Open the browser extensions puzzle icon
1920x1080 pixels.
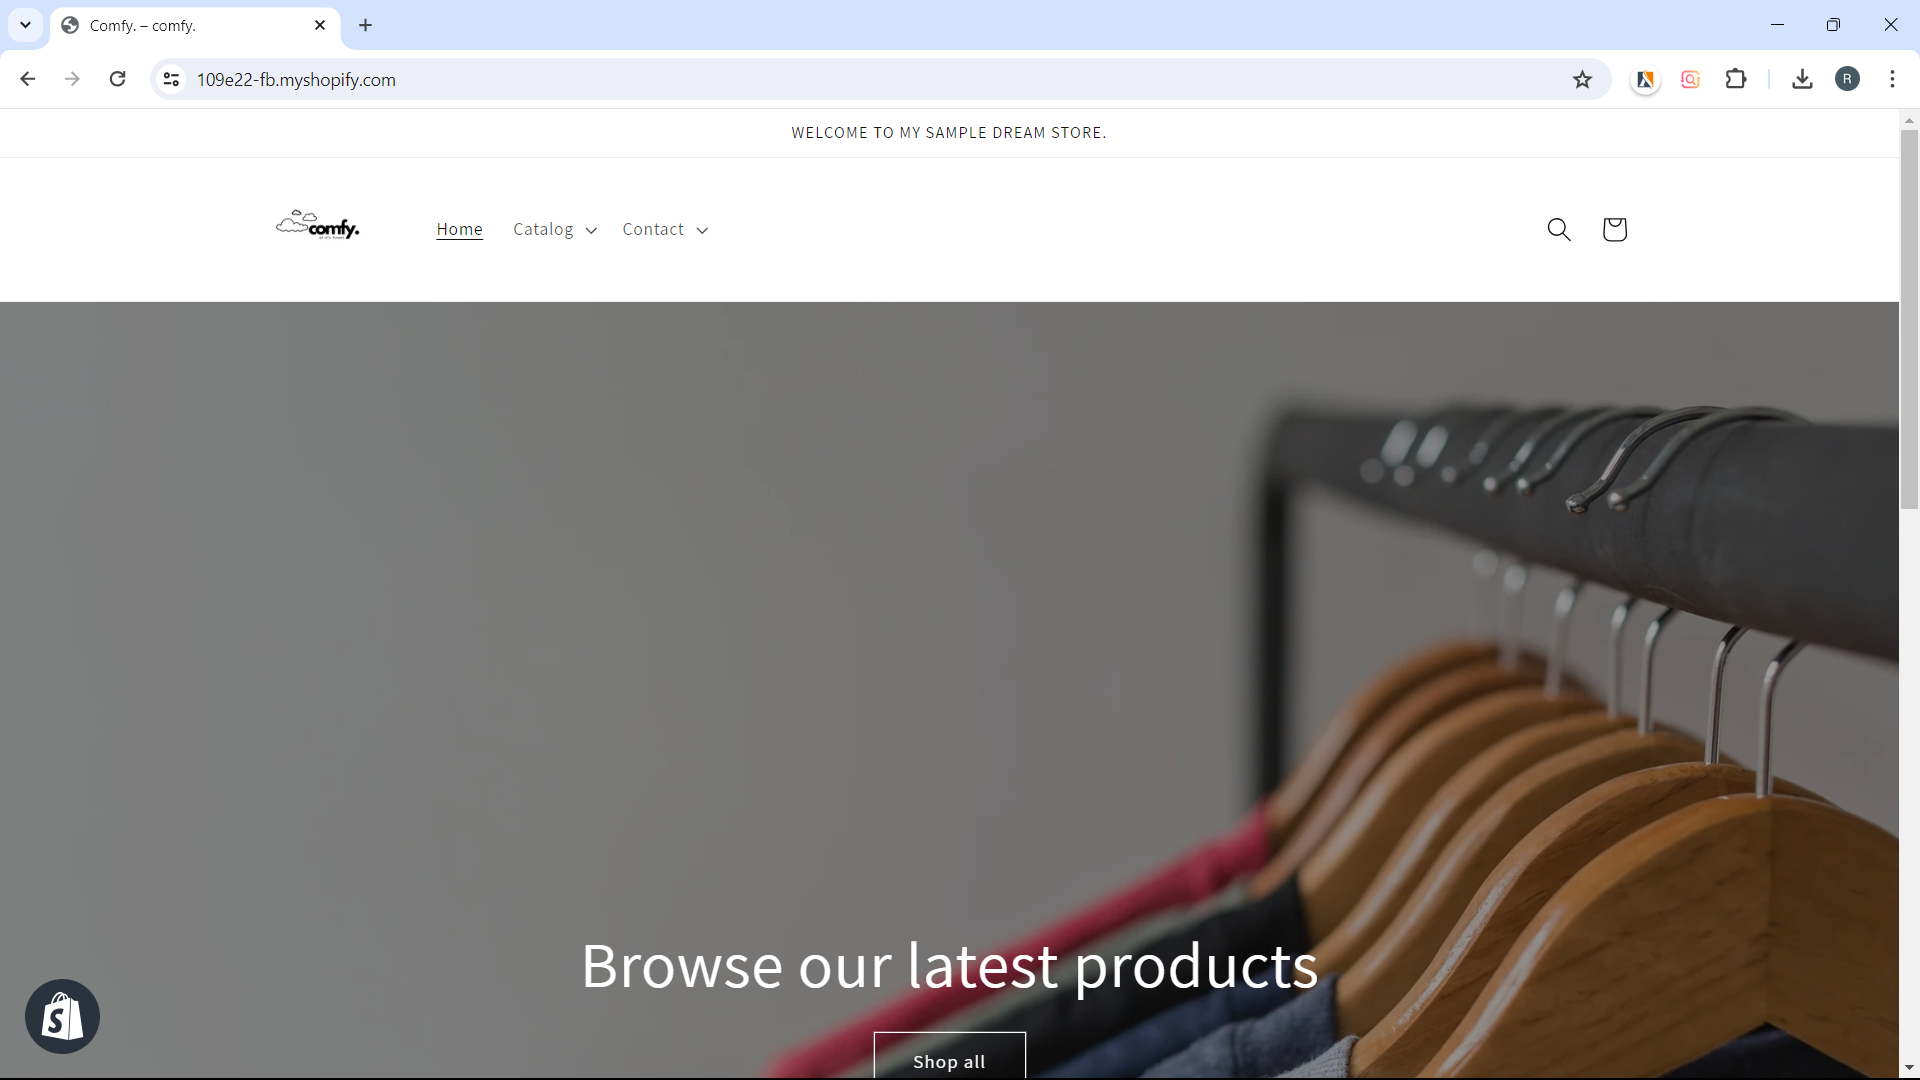click(1736, 79)
